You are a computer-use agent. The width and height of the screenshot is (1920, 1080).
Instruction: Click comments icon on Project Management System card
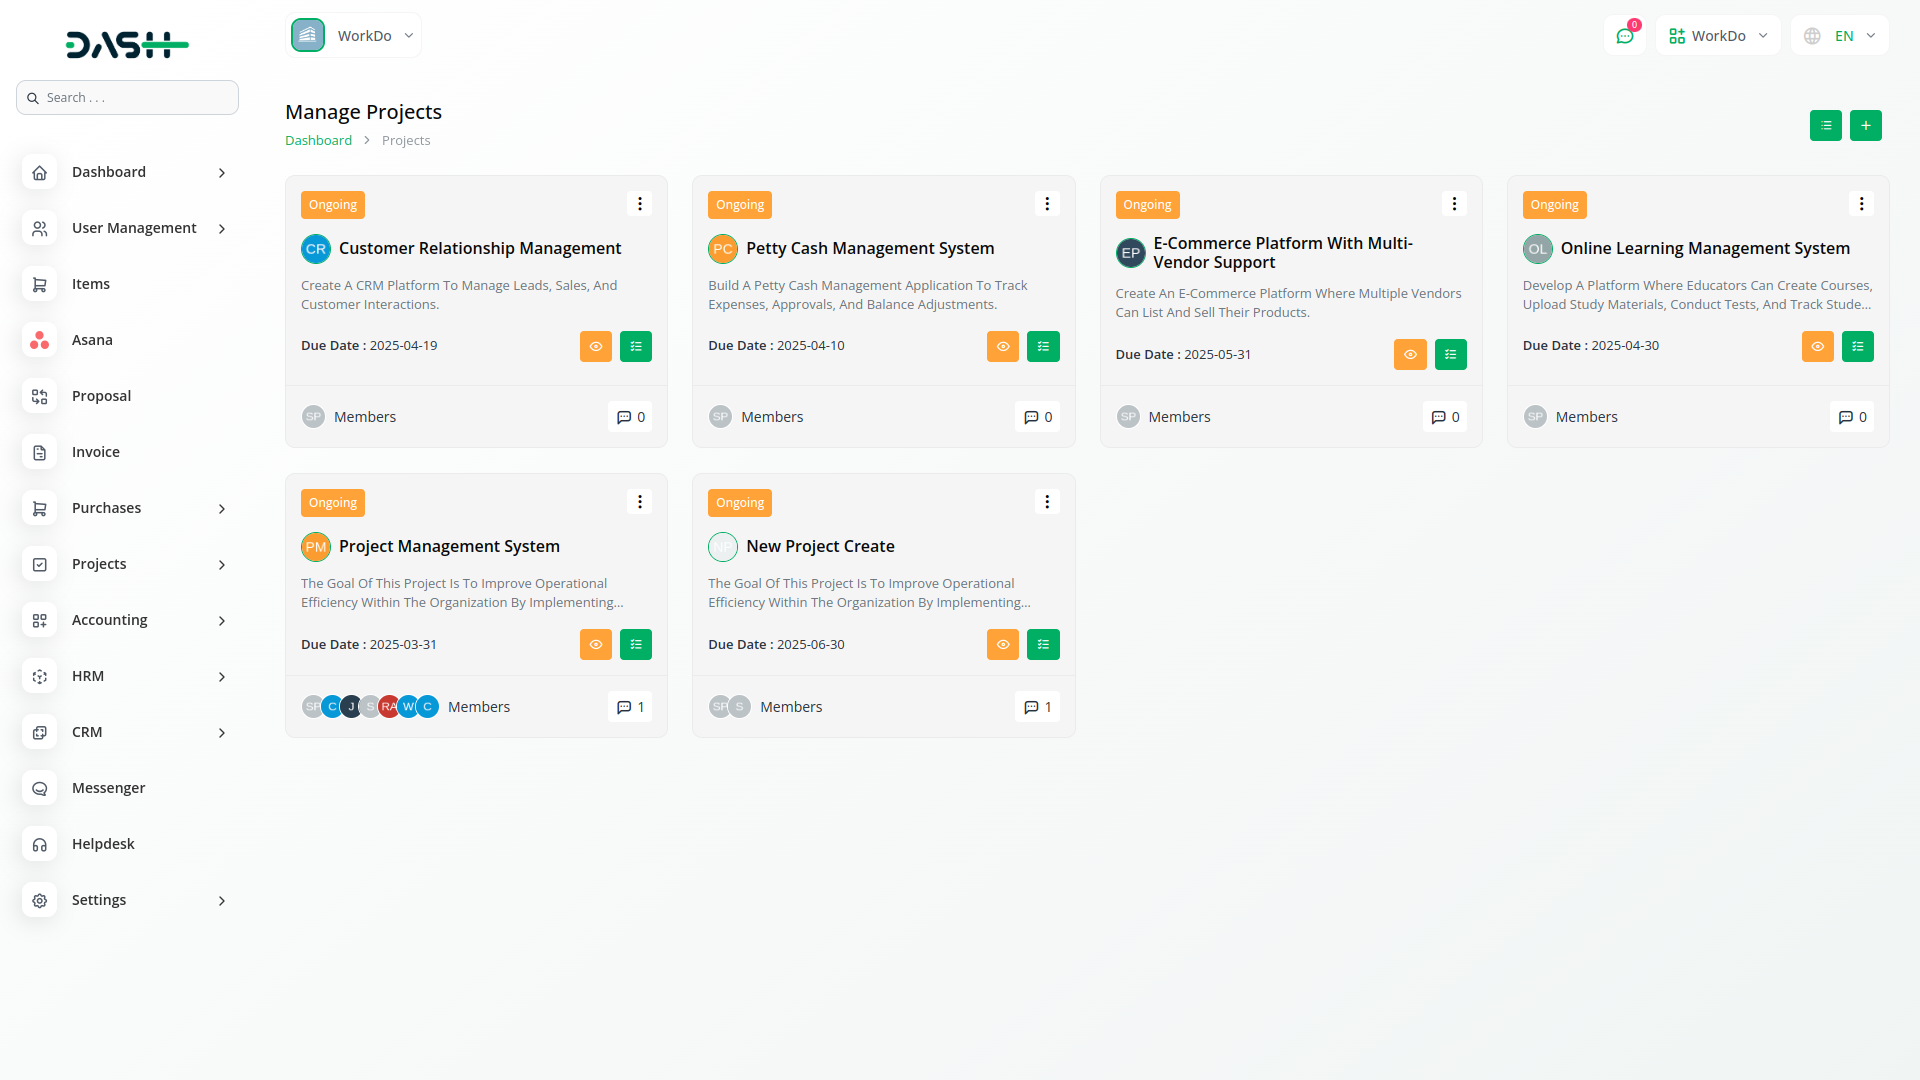(630, 707)
